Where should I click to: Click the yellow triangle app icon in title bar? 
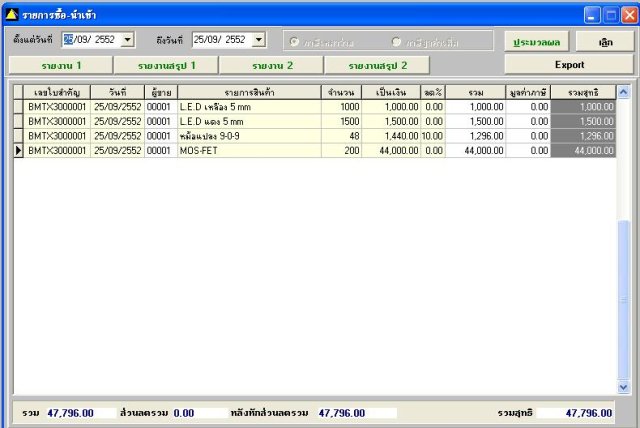12,15
